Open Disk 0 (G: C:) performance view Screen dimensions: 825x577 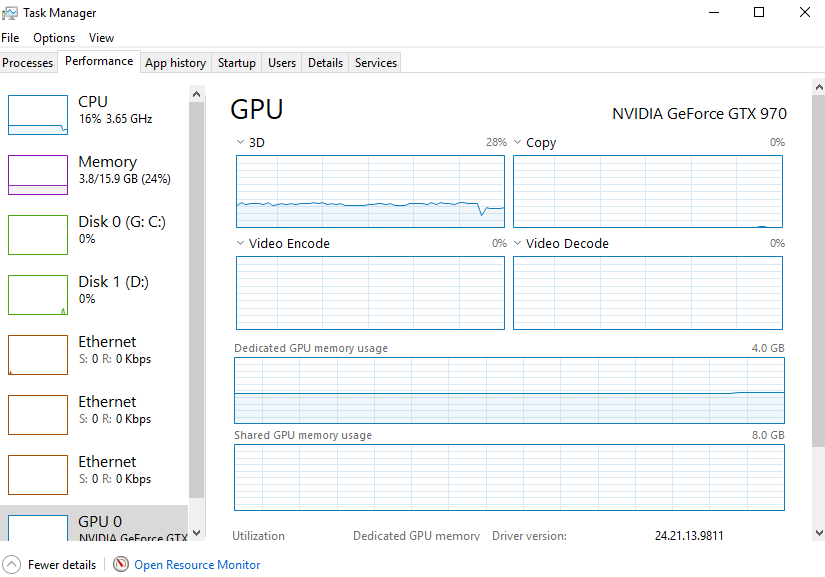95,235
